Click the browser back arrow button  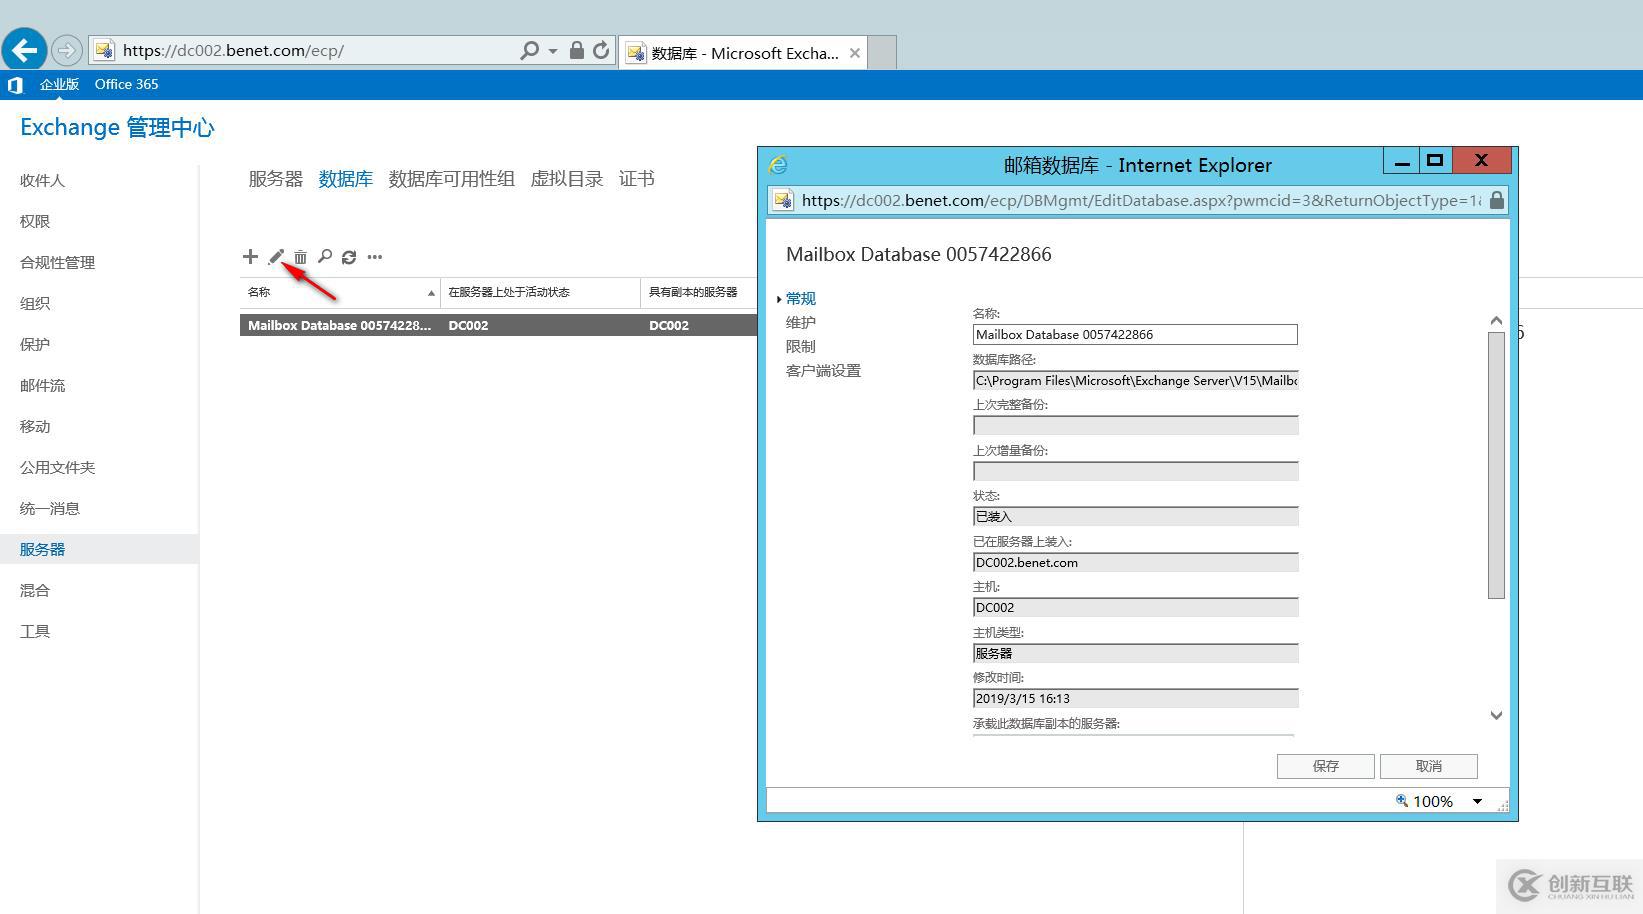click(x=24, y=49)
